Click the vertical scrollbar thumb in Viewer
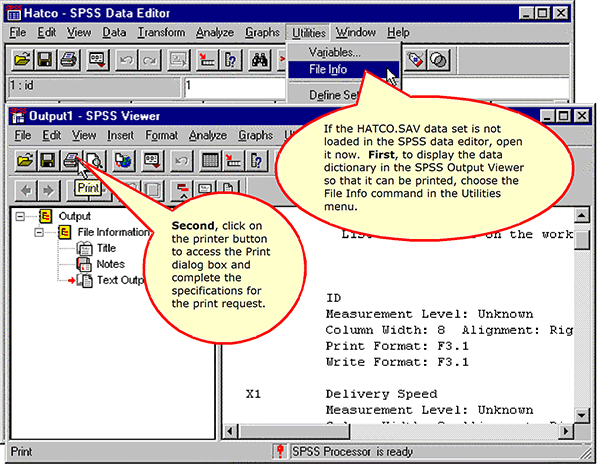Viewport: 600px width, 466px height. pos(581,239)
